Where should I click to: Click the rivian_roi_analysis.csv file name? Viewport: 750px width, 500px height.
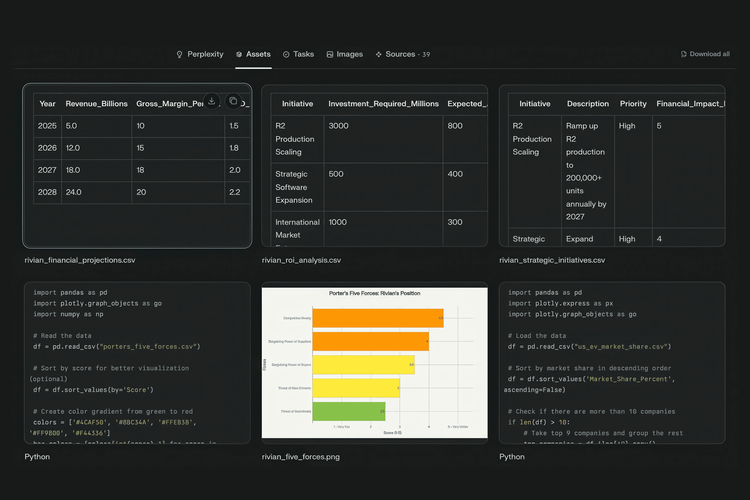click(301, 260)
